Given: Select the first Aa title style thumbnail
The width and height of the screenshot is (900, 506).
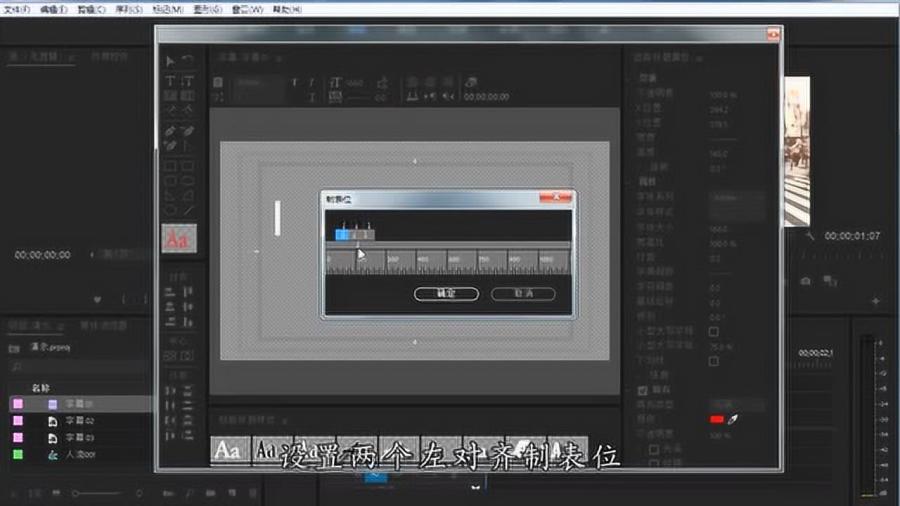Looking at the screenshot, I should [228, 450].
